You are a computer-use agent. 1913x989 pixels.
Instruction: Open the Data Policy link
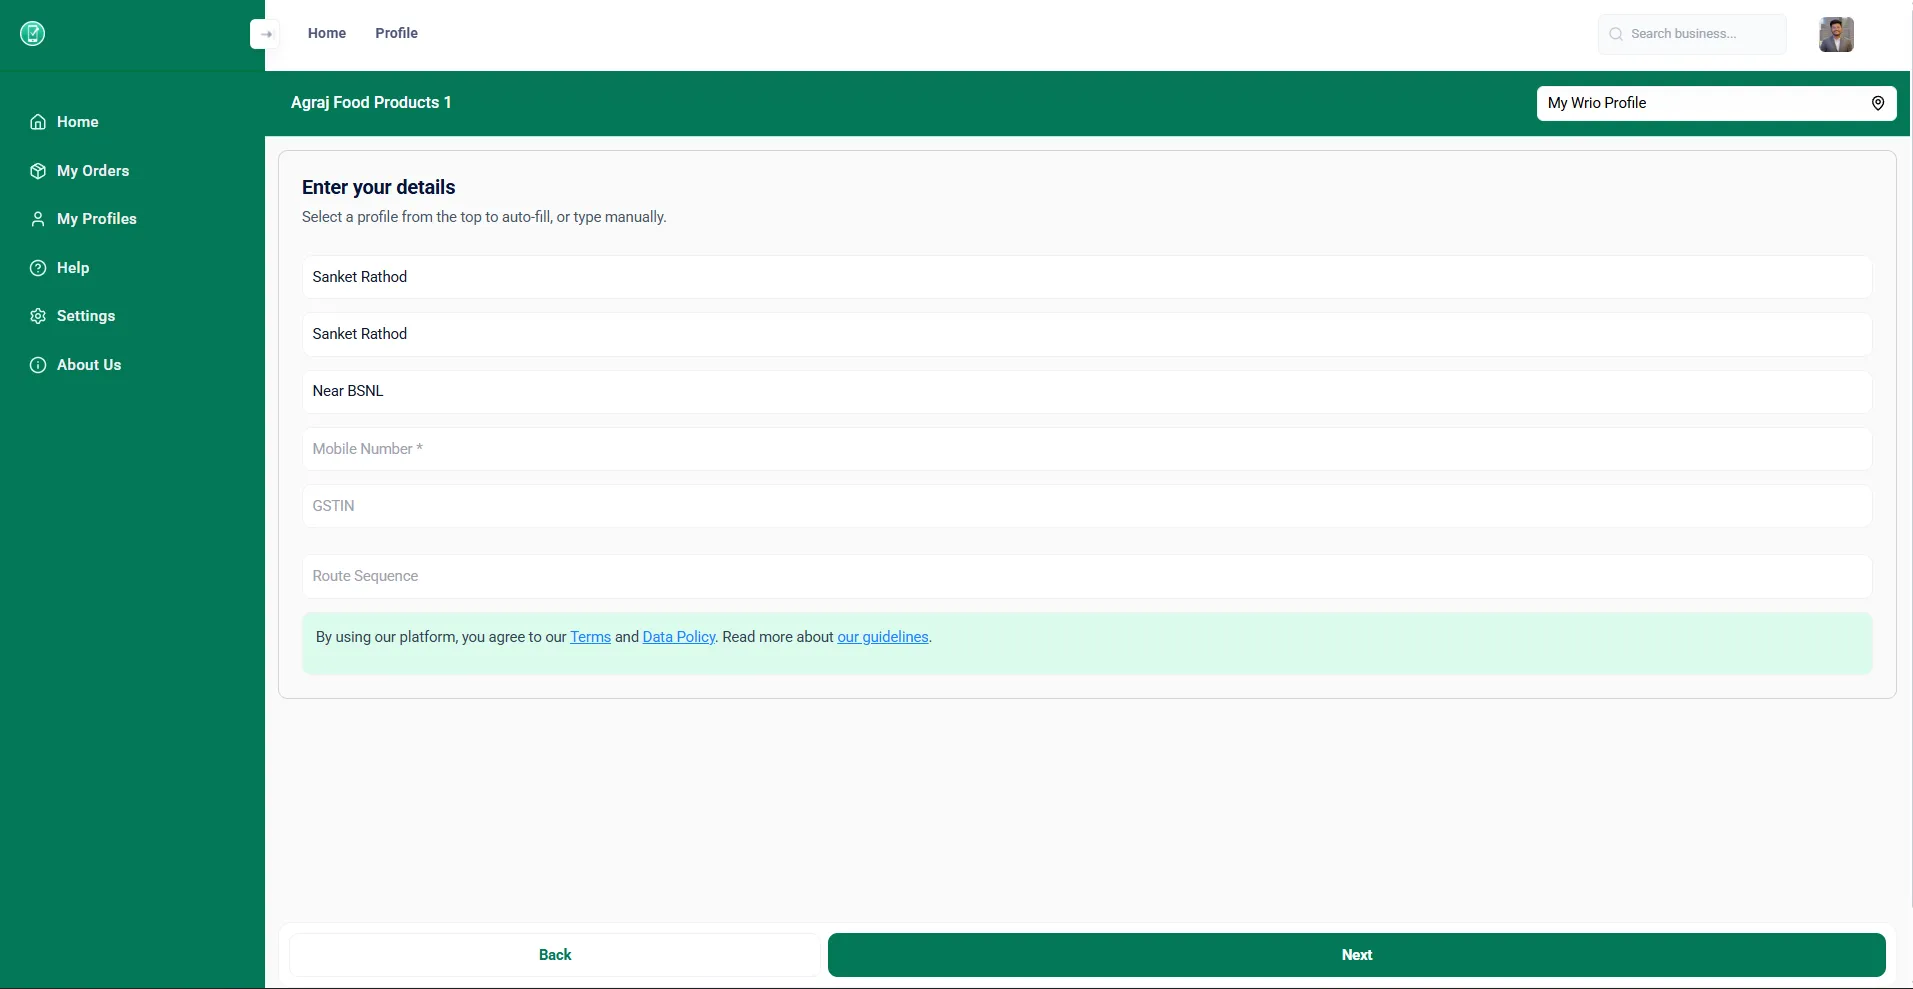679,637
